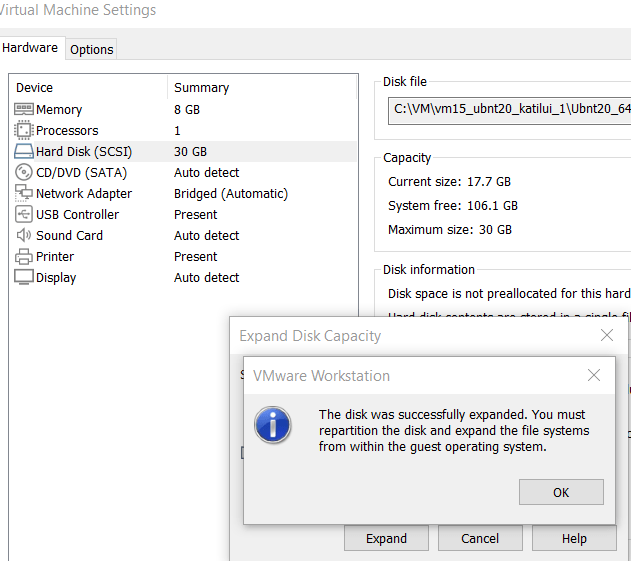Screen dimensions: 631x561
Task: Click the USB Controller icon
Action: (x=24, y=214)
